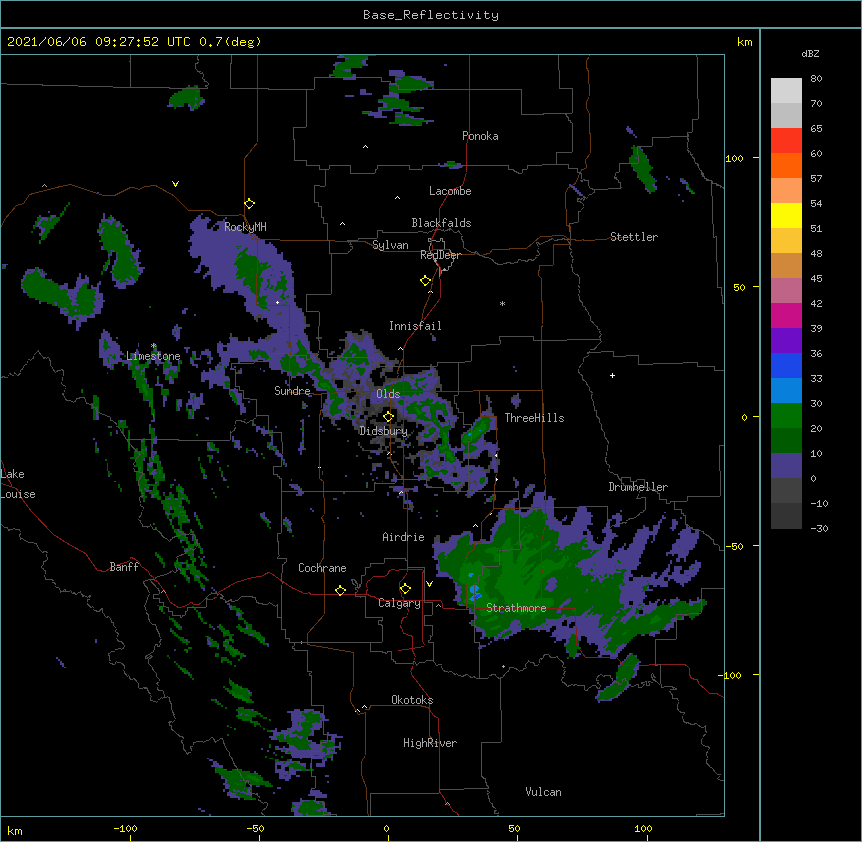Image resolution: width=862 pixels, height=842 pixels.
Task: Click the yellow diamond marker below Cochrane
Action: point(340,590)
